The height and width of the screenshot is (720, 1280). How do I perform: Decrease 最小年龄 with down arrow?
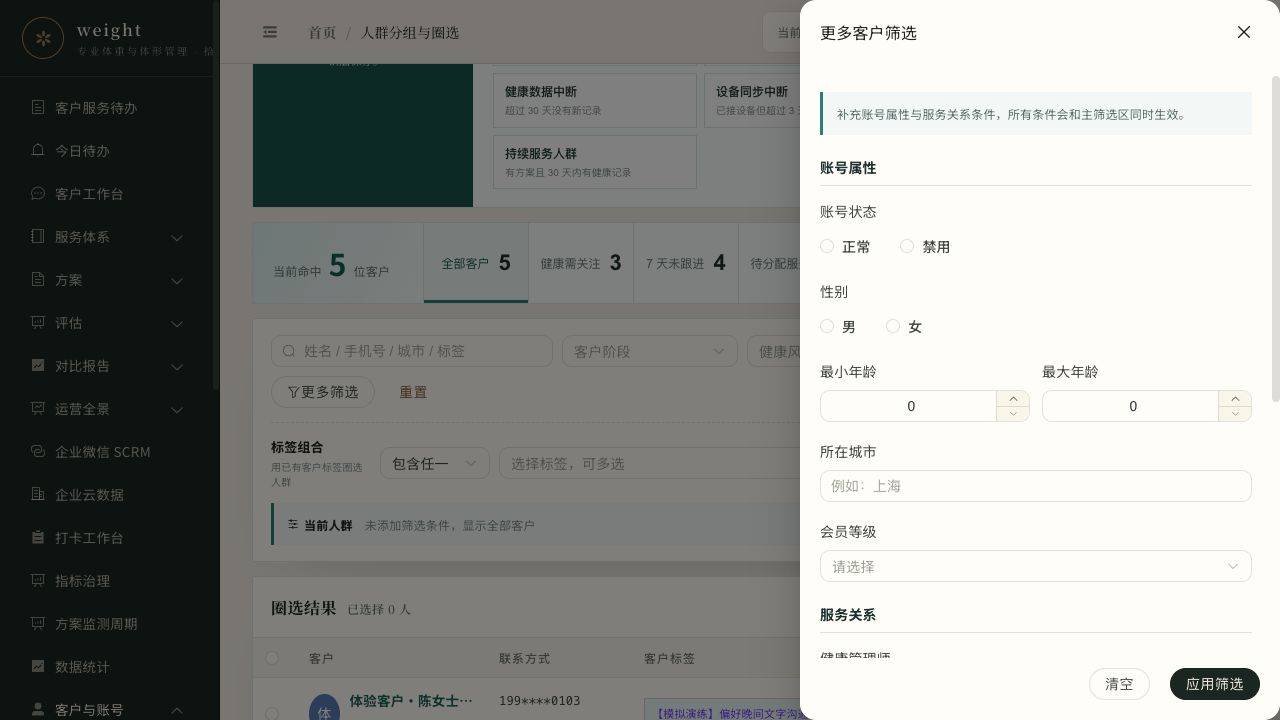pyautogui.click(x=1013, y=413)
